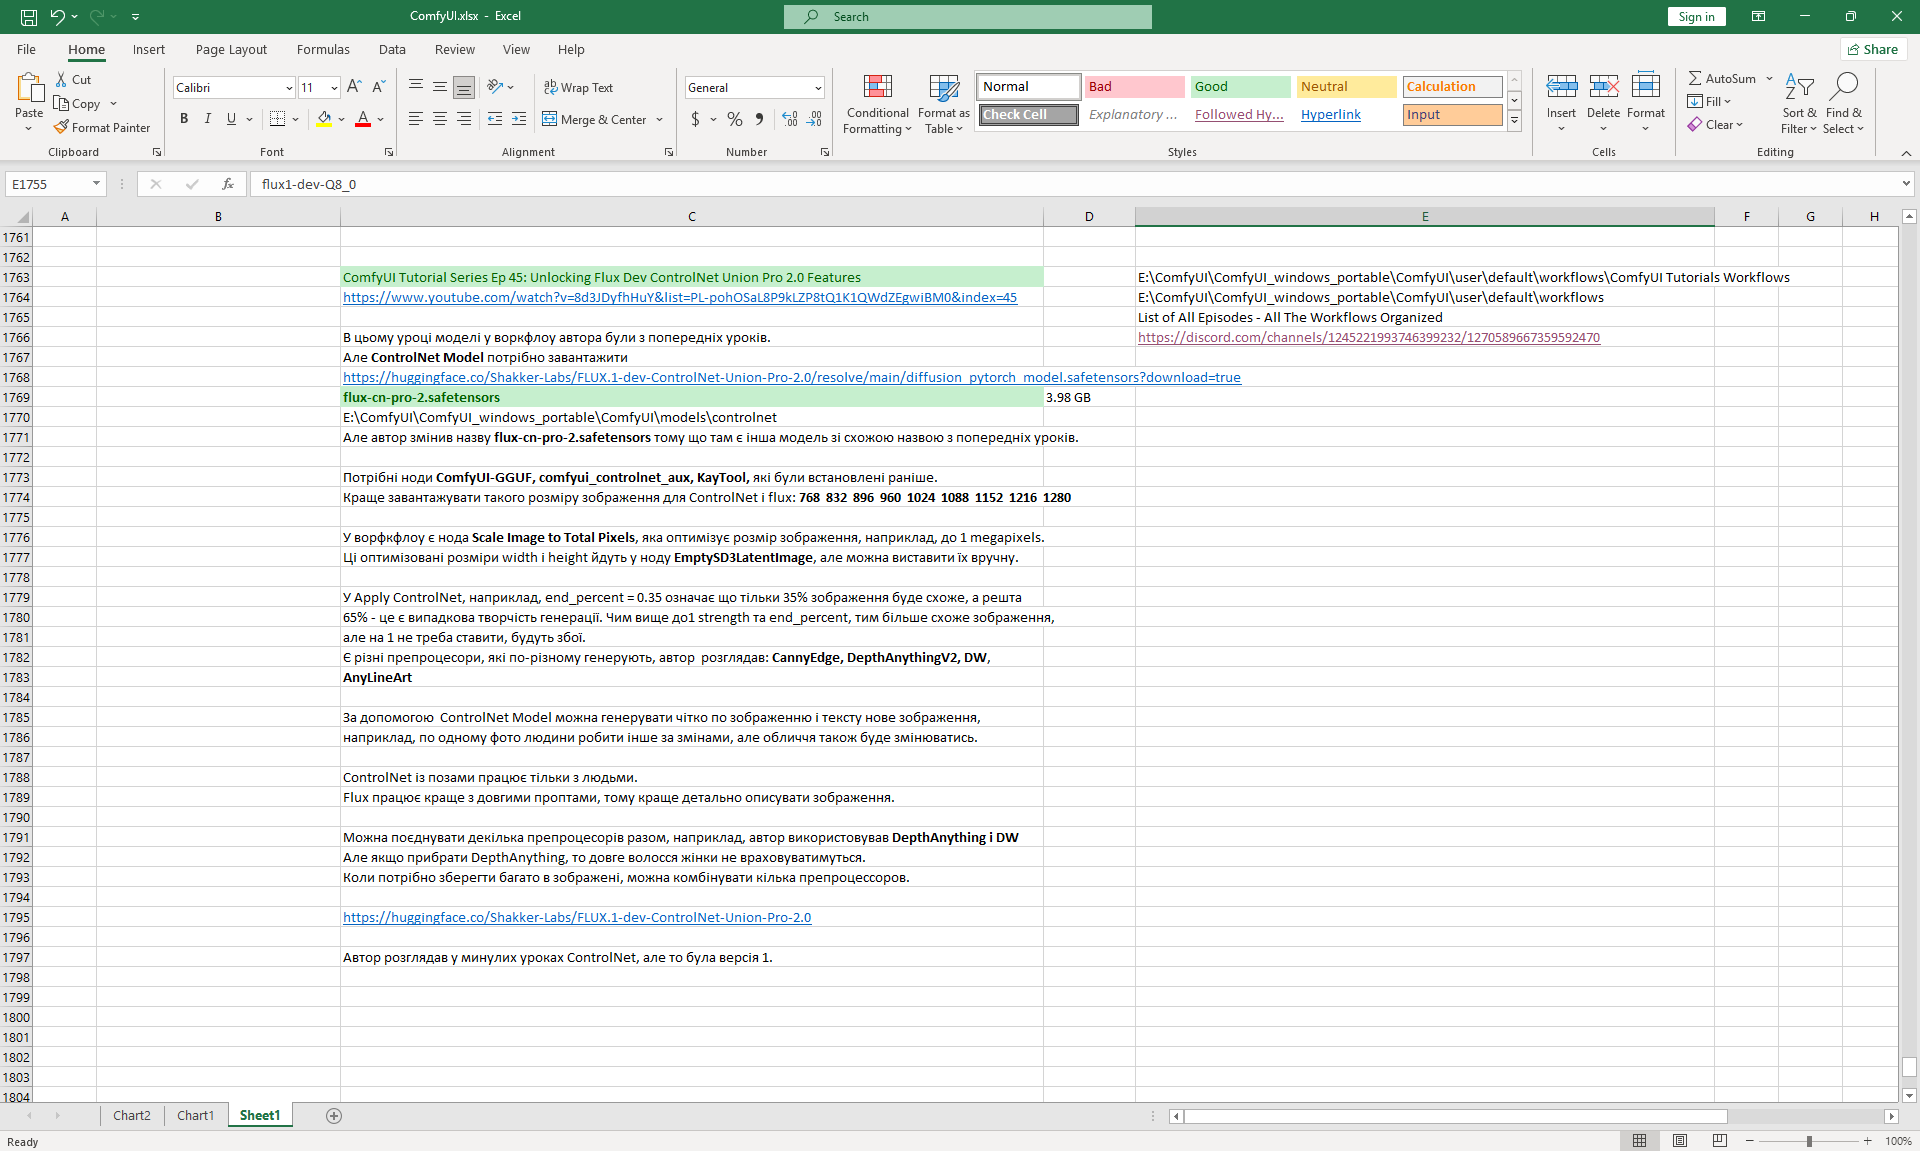Click the Format Painter brush icon
This screenshot has width=1920, height=1151.
point(61,127)
